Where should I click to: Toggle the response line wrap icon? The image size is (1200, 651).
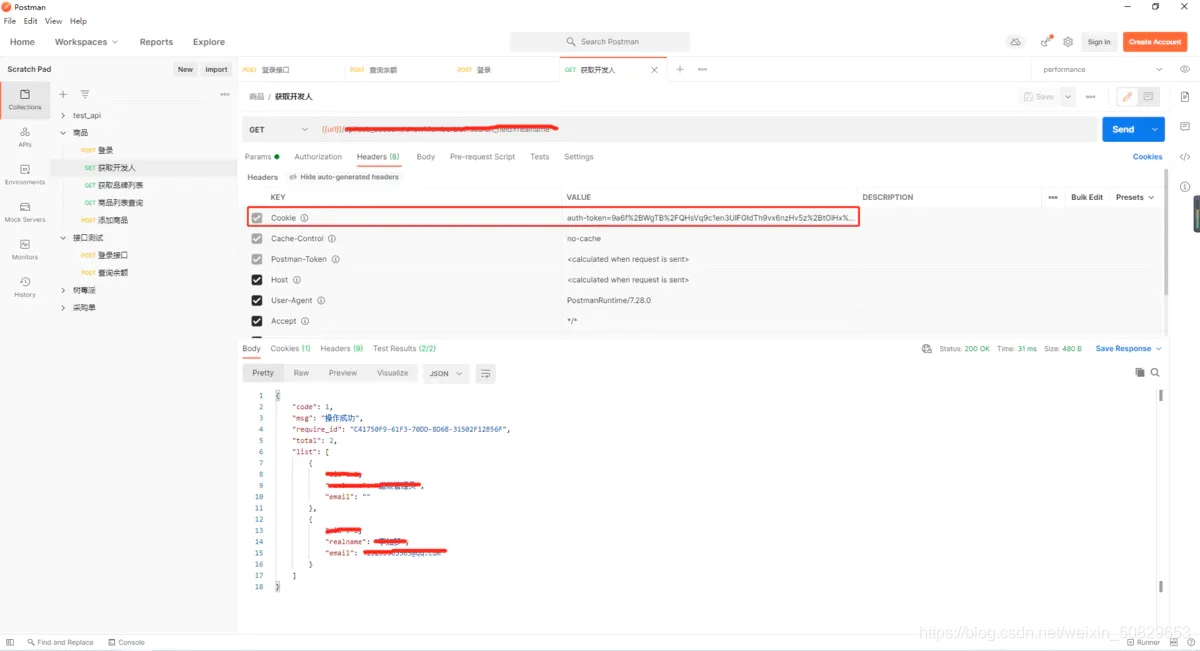click(486, 373)
